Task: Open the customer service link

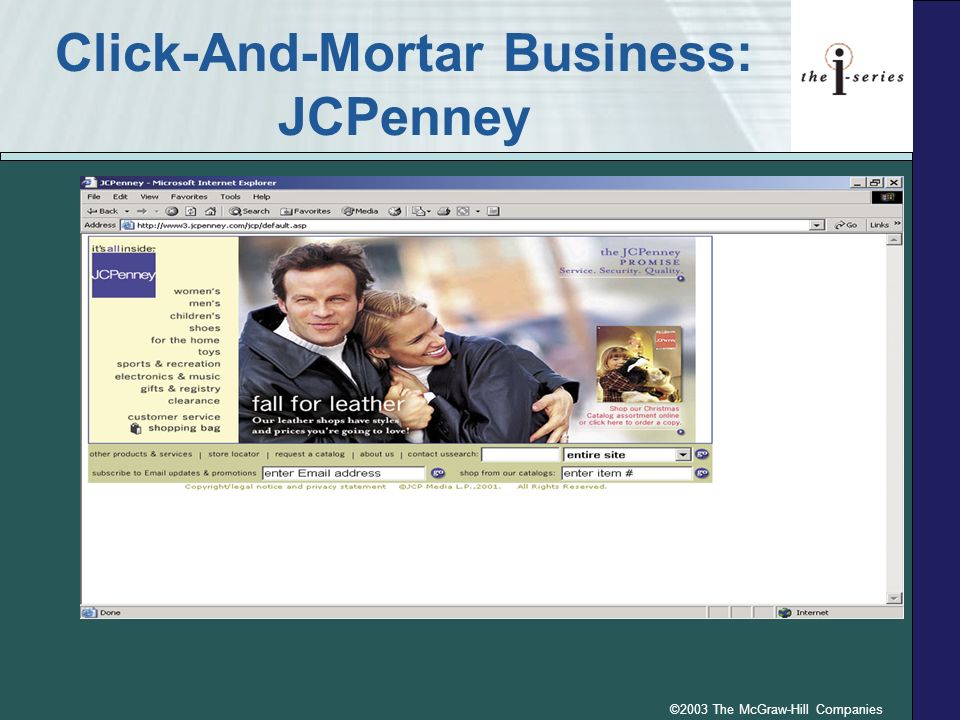Action: pos(174,417)
